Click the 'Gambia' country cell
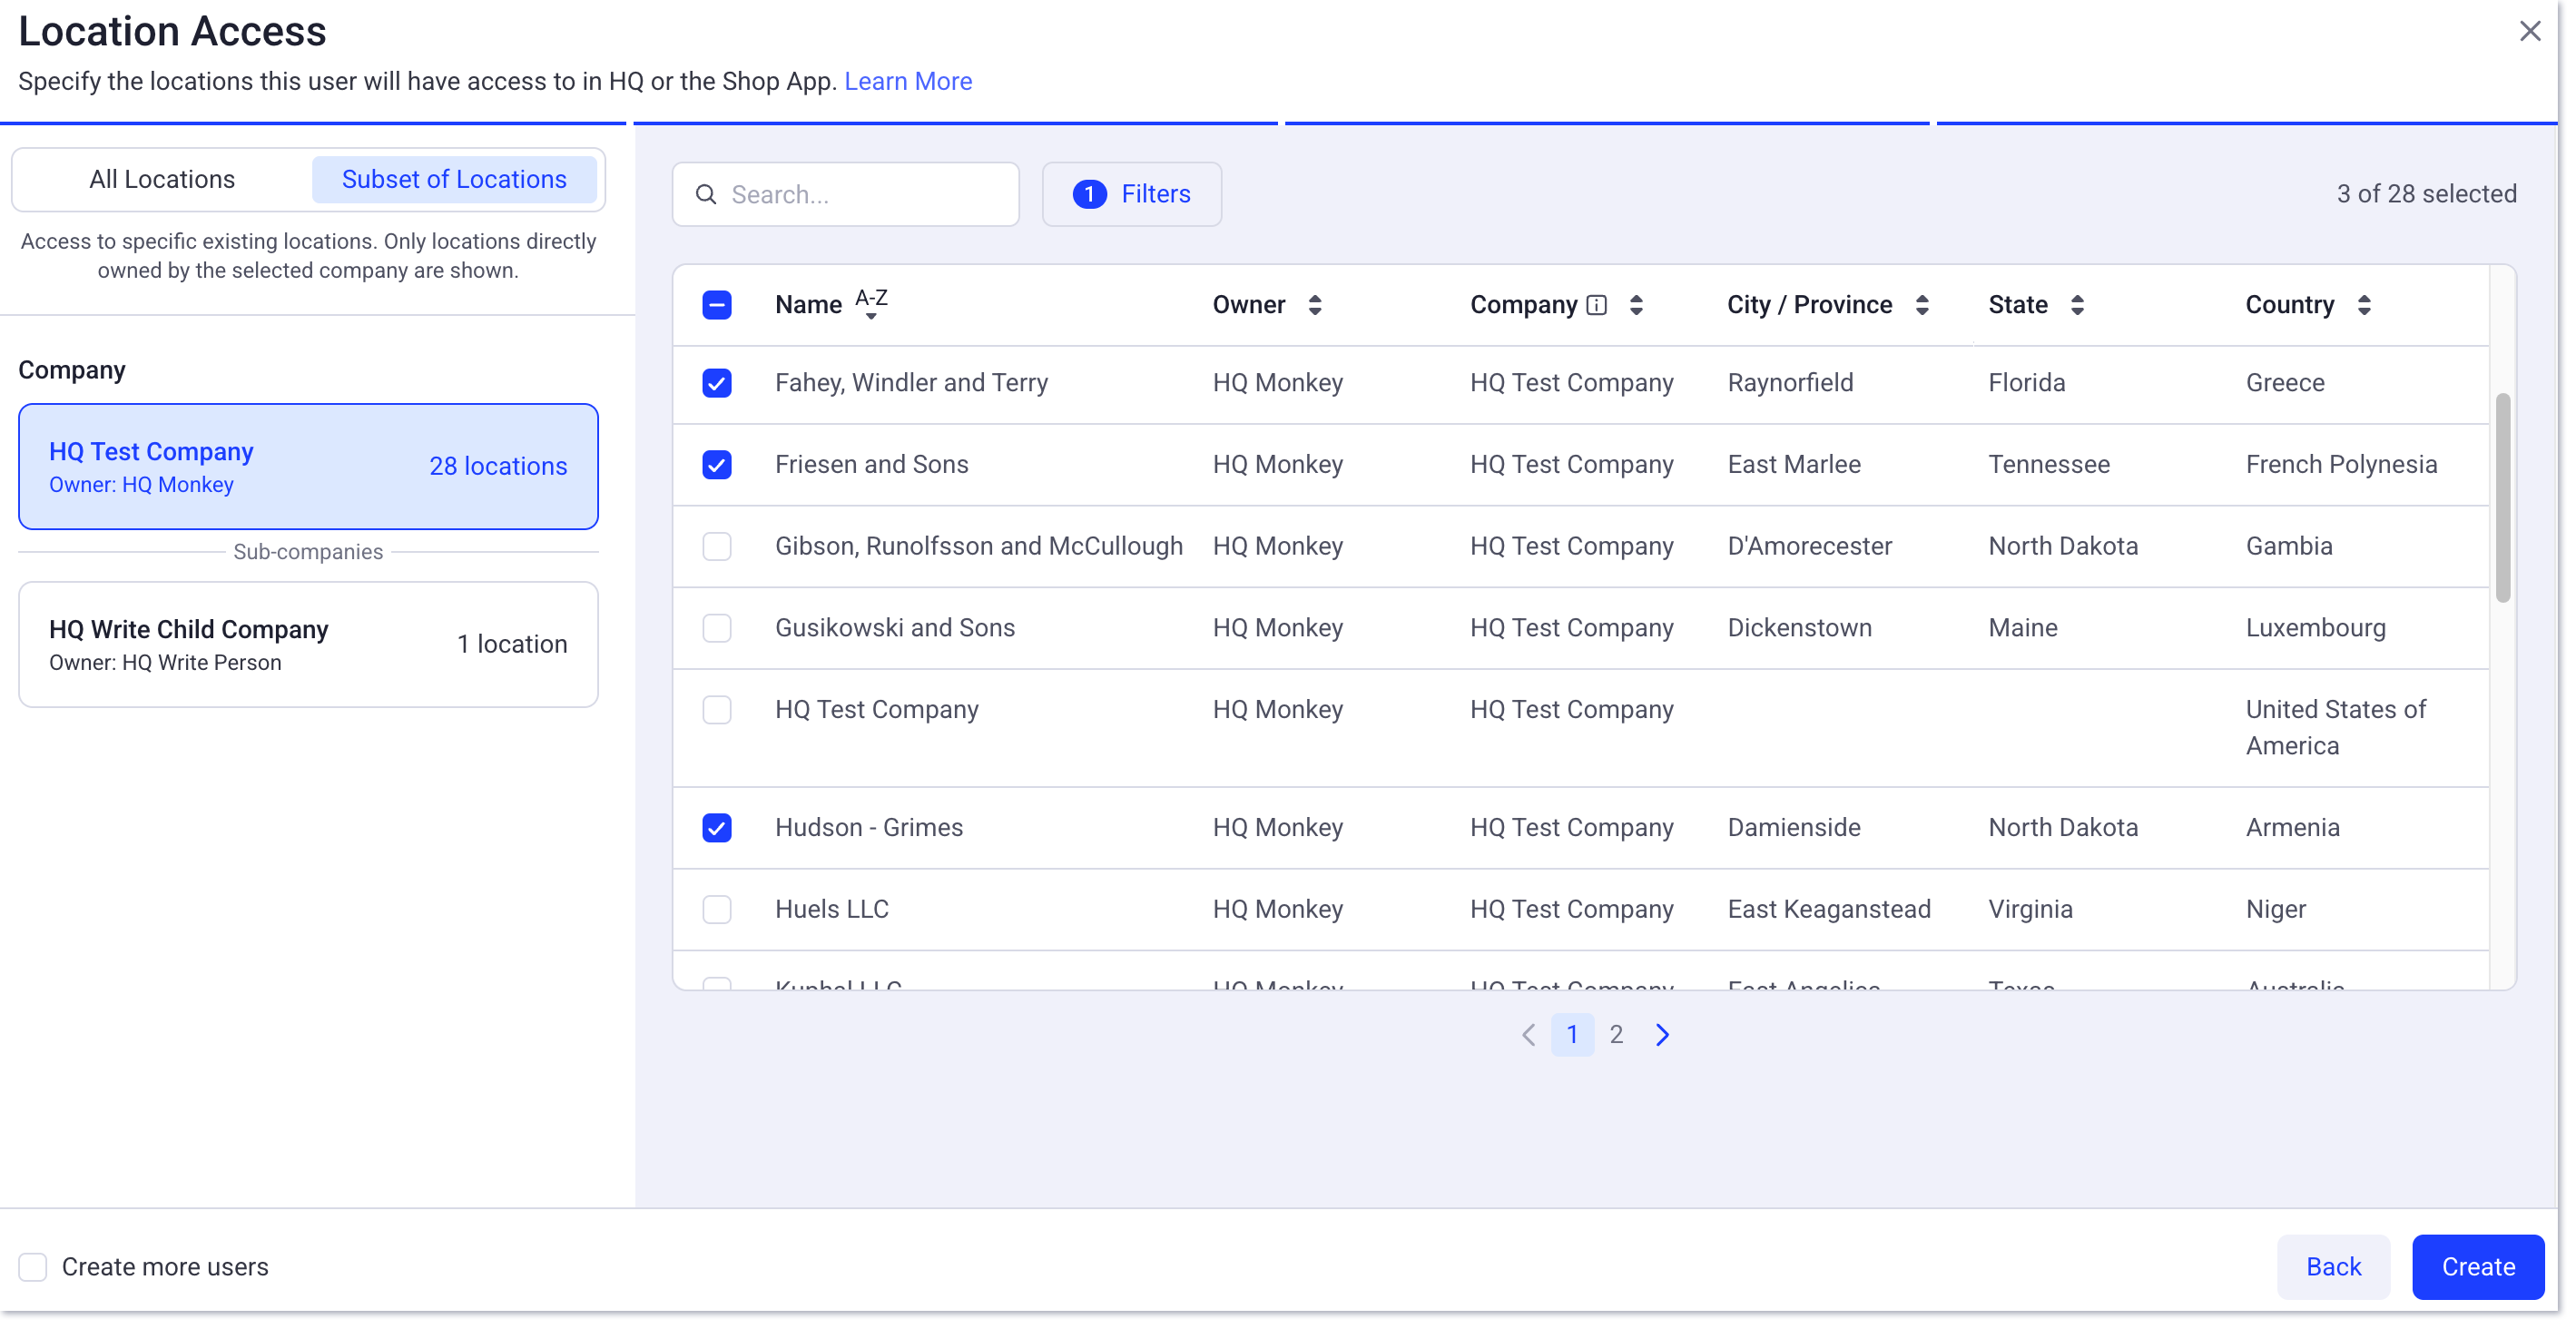The width and height of the screenshot is (2576, 1329). (2289, 547)
